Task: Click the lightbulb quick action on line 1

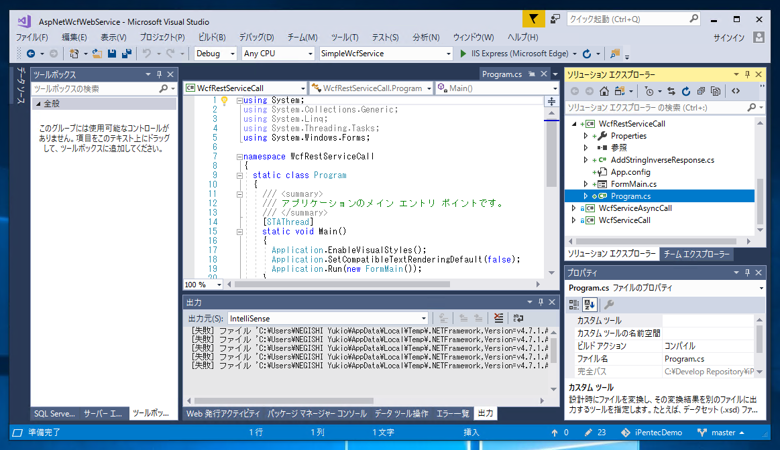Action: click(x=224, y=101)
